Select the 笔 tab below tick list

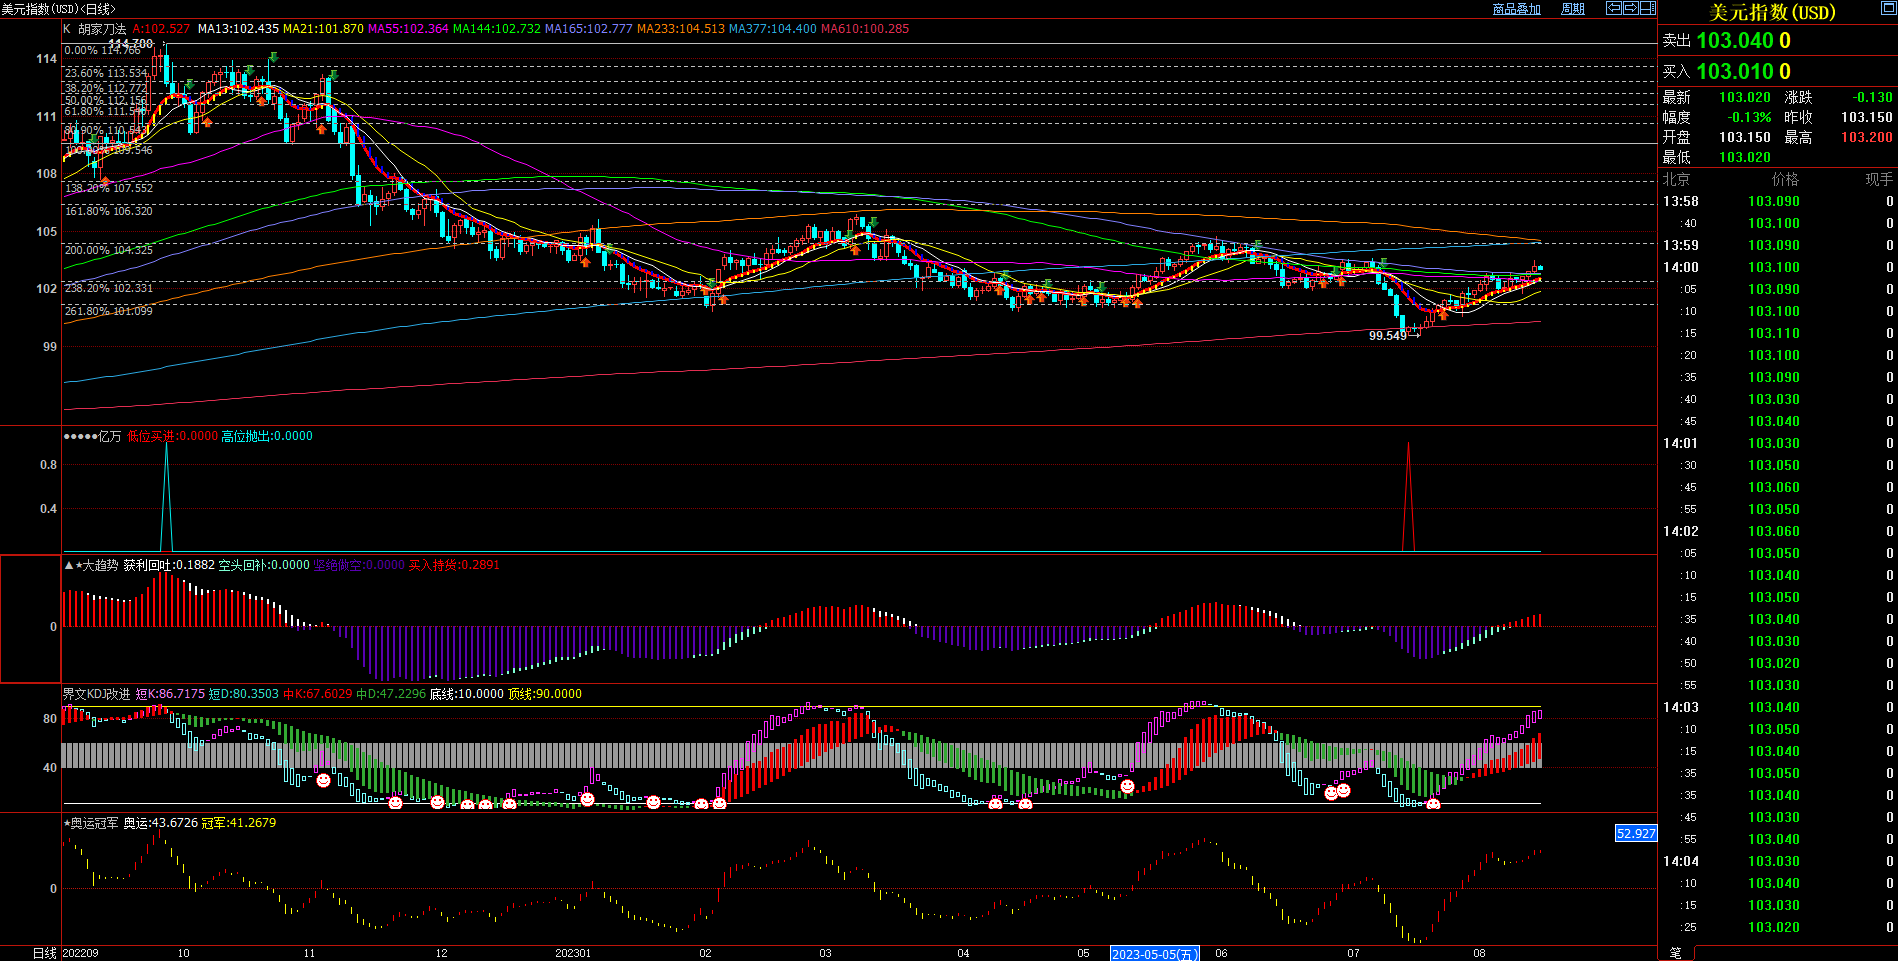(x=1676, y=953)
